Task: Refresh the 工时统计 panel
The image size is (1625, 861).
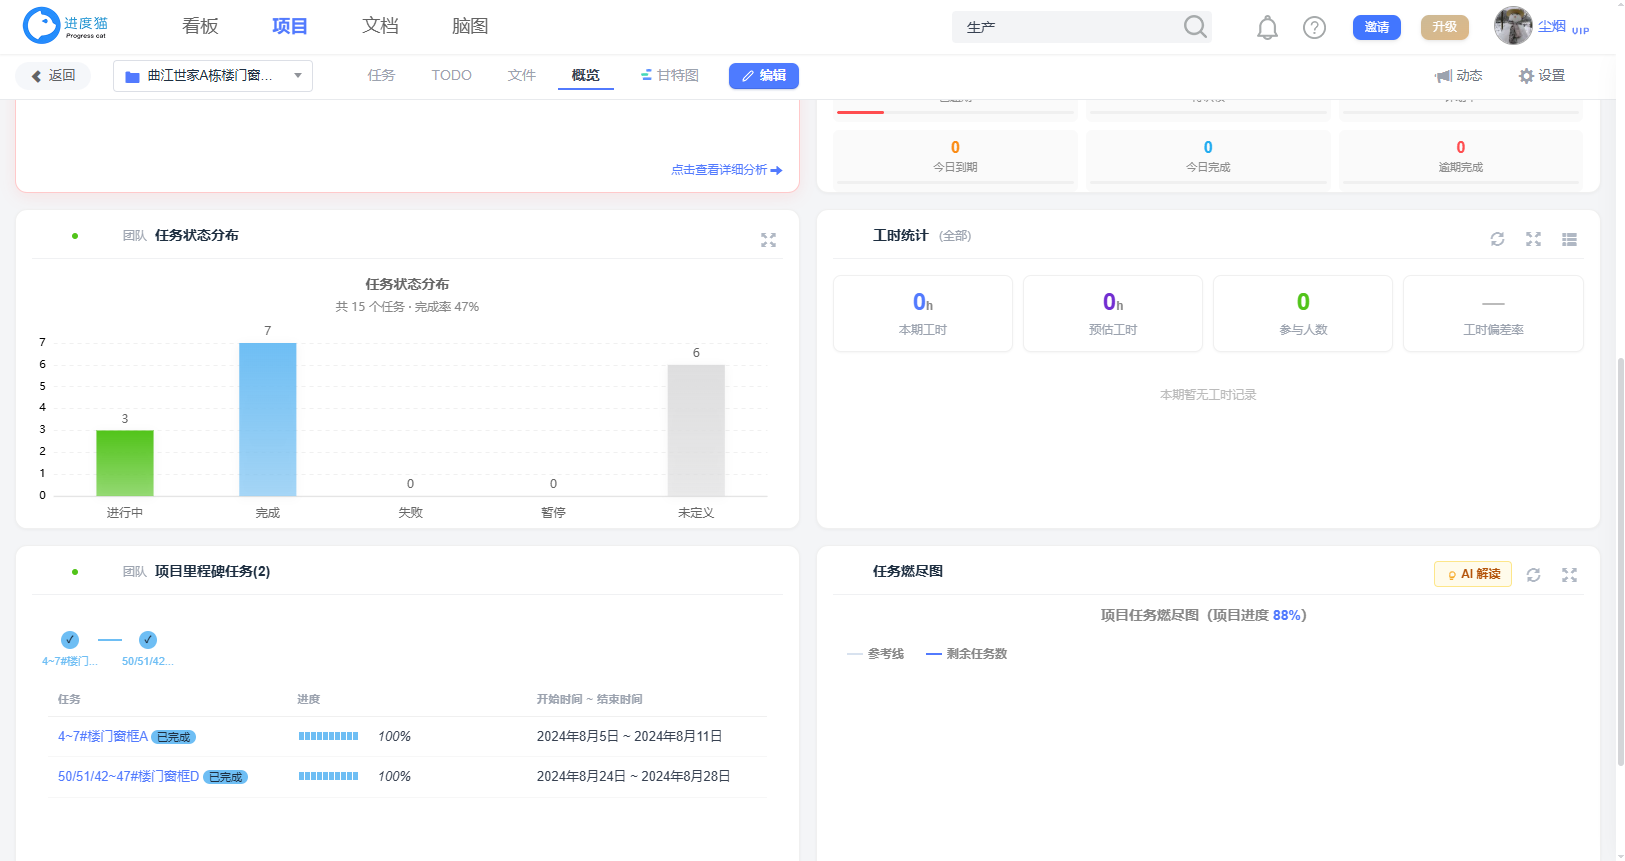Action: pos(1497,239)
